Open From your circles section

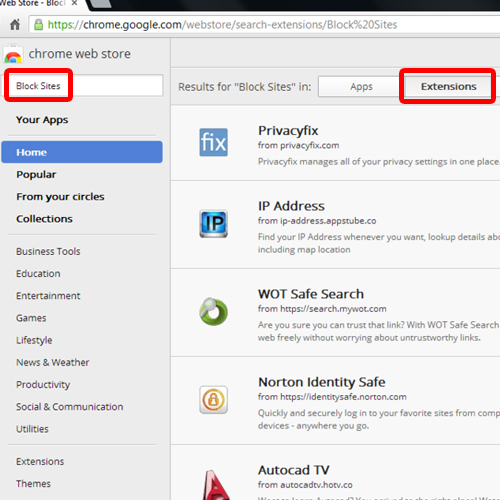[60, 197]
